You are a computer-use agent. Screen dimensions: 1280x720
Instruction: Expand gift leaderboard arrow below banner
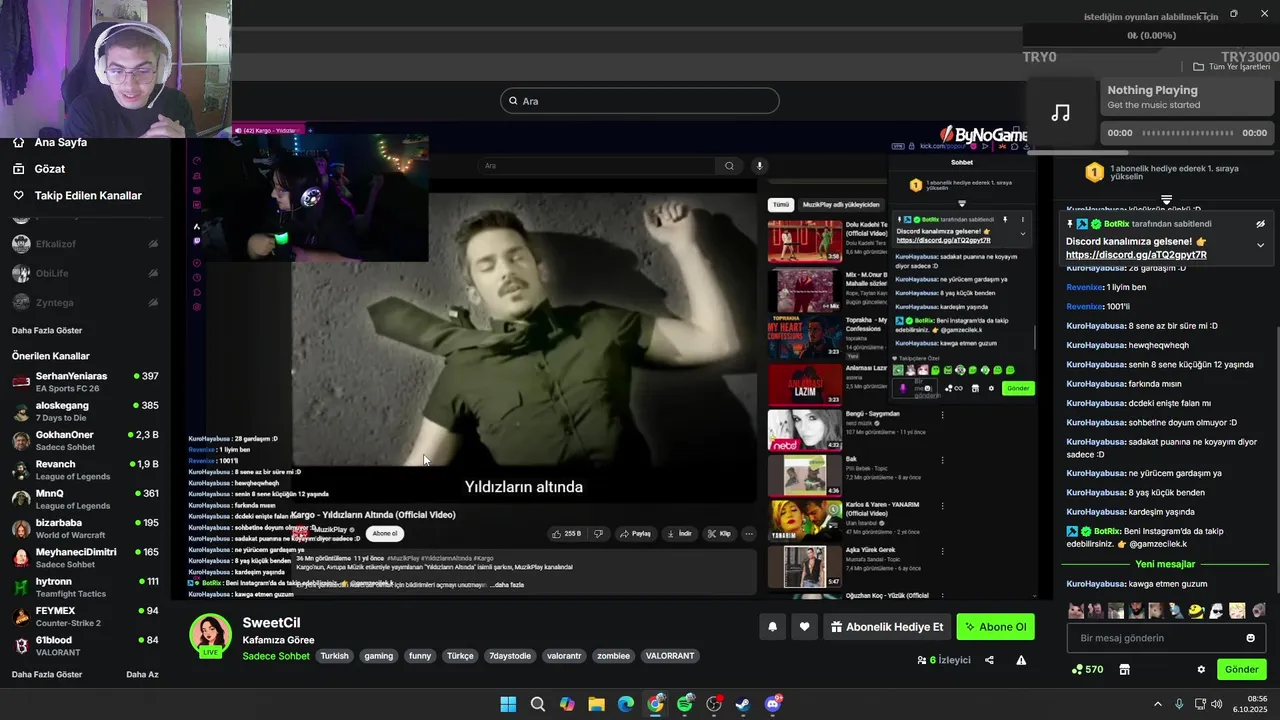coord(1166,201)
